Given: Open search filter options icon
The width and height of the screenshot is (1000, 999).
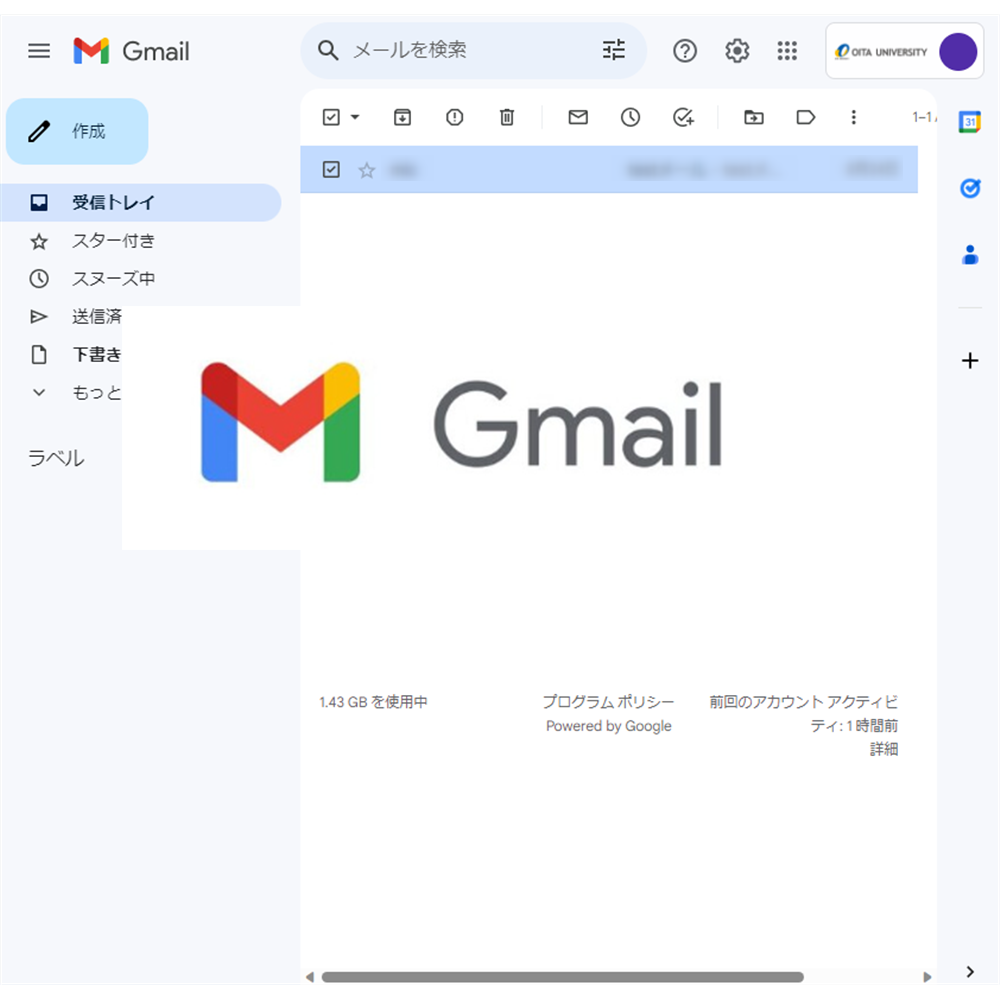Looking at the screenshot, I should (x=614, y=50).
